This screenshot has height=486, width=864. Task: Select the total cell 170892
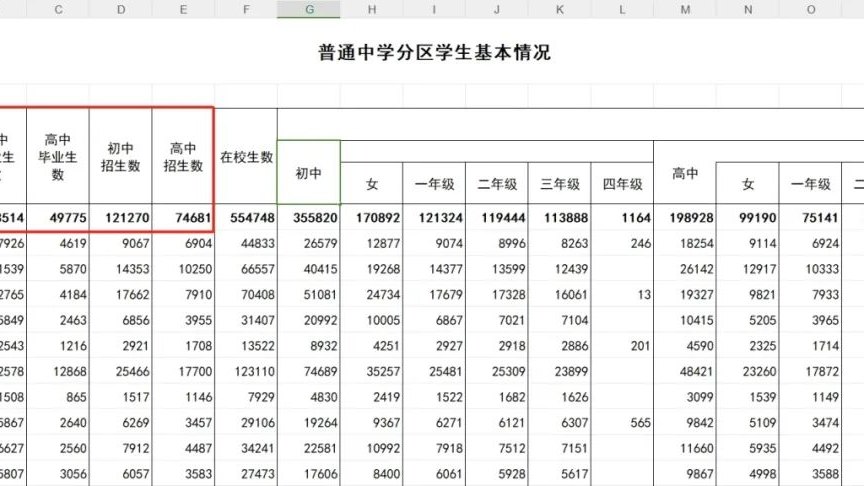(x=372, y=218)
